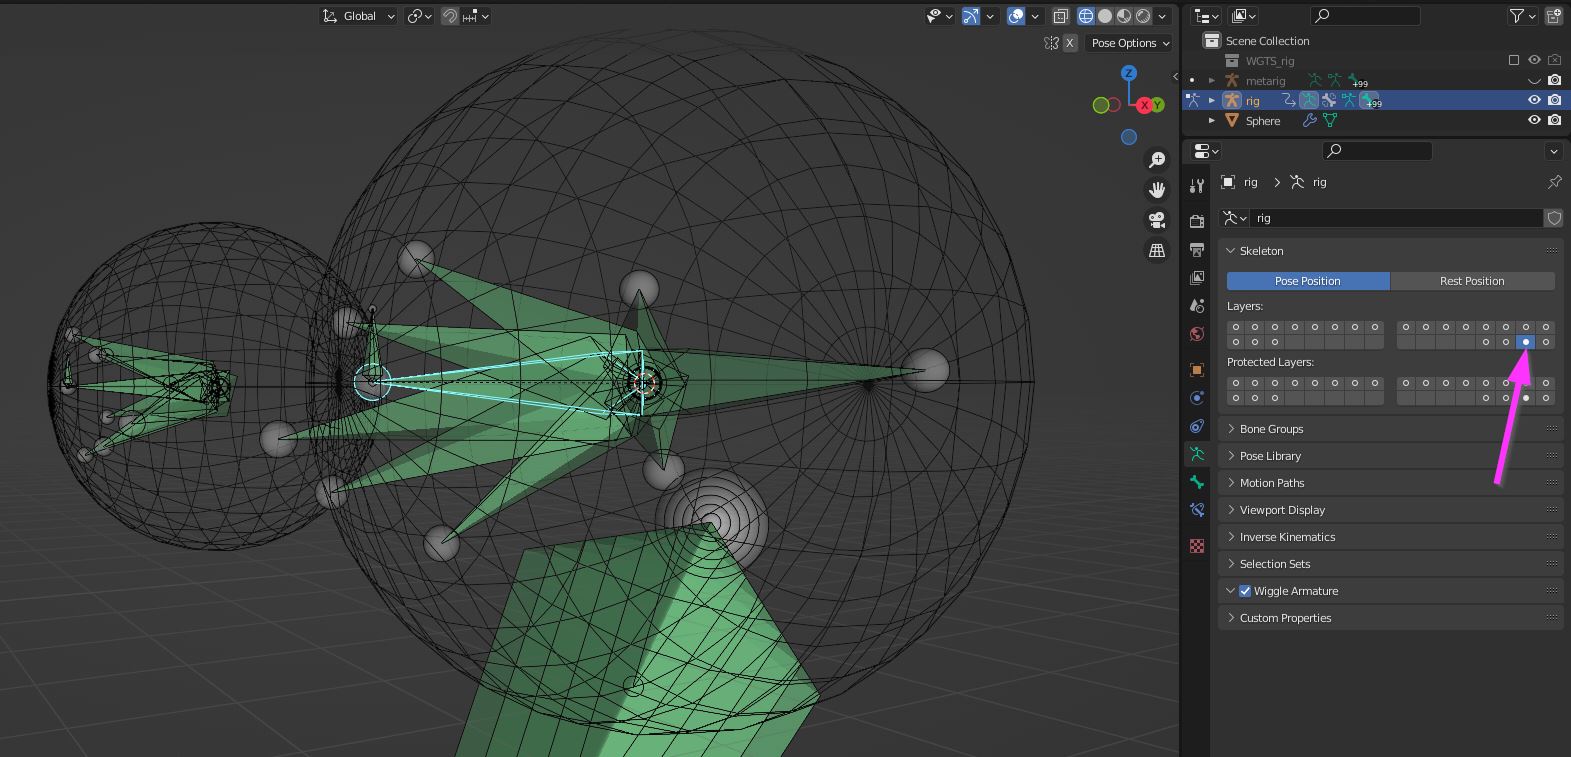The image size is (1571, 757).
Task: Open the Object properties tab
Action: [x=1197, y=370]
